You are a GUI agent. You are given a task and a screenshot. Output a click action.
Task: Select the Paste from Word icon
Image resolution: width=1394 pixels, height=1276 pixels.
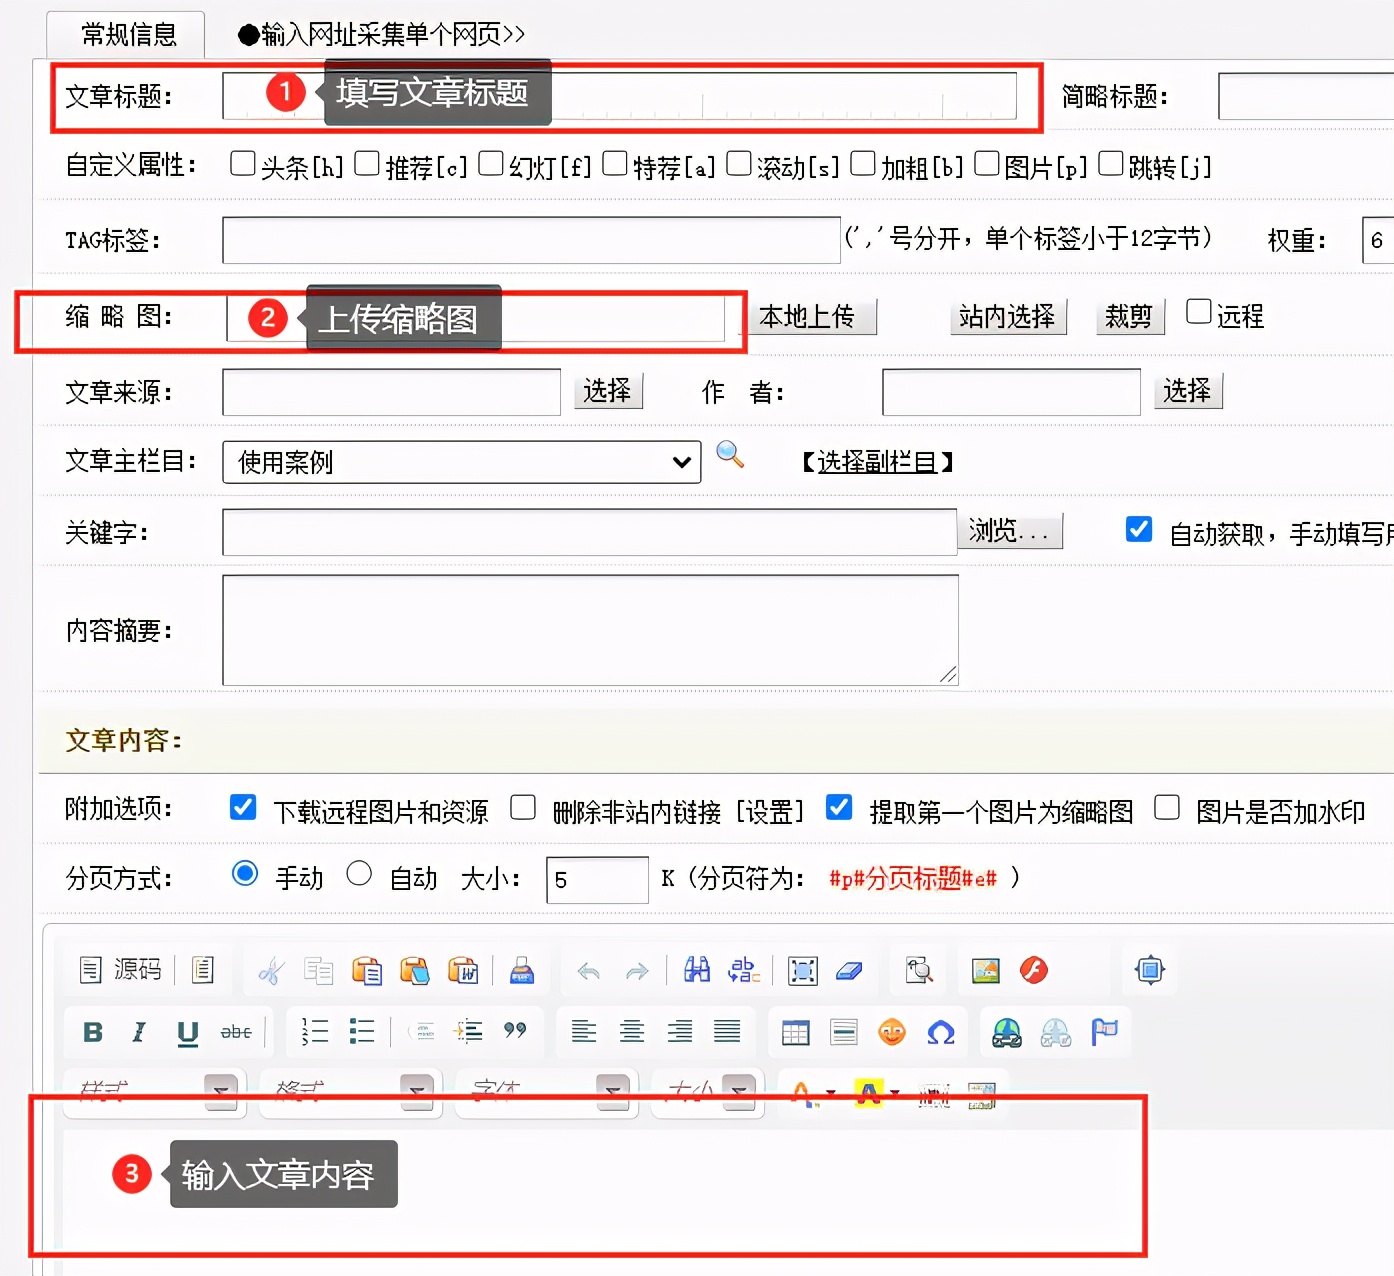(x=464, y=969)
